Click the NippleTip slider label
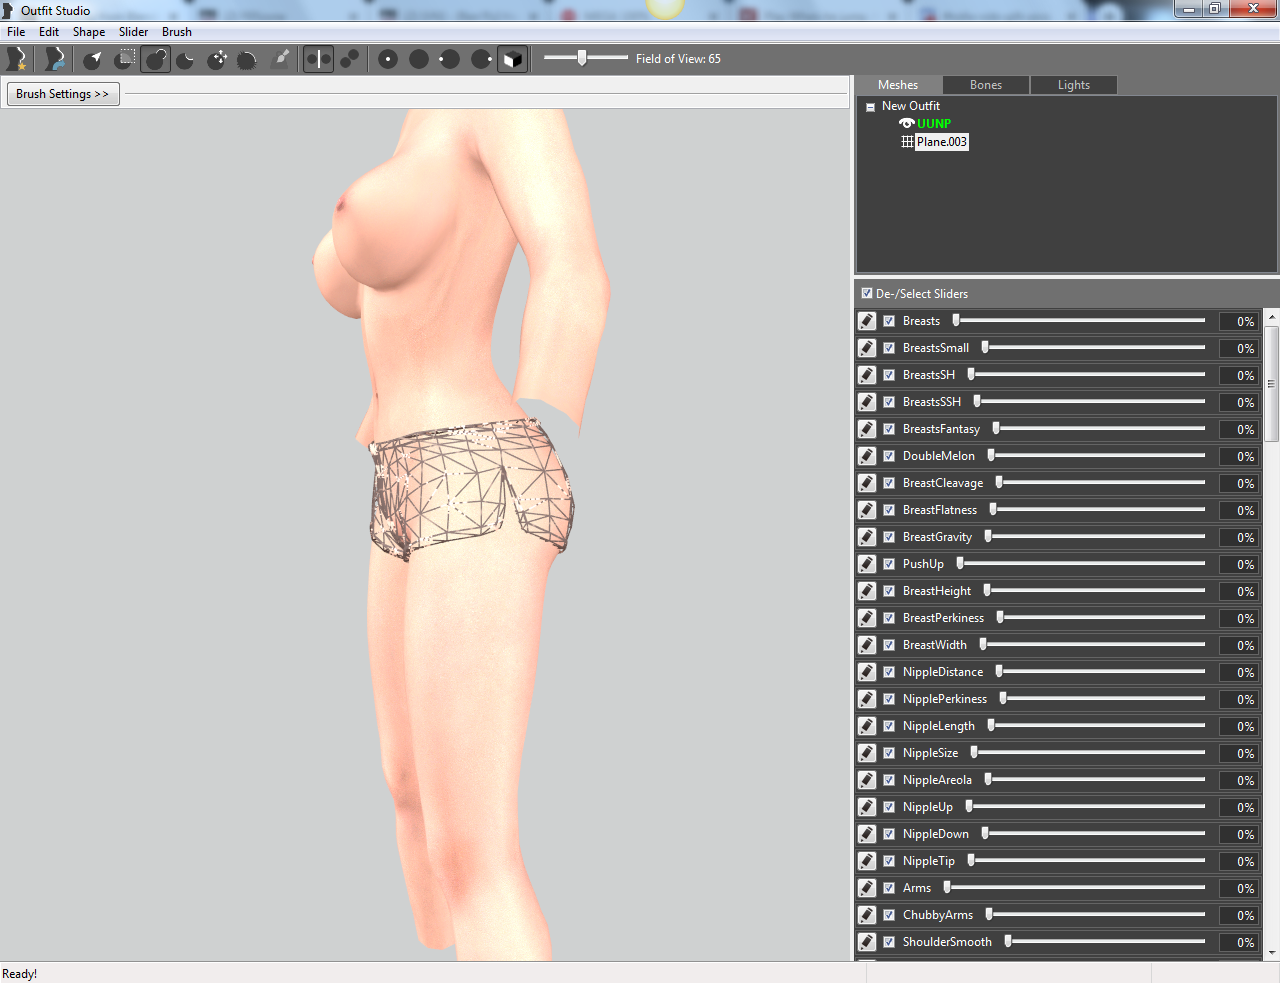The image size is (1280, 984). click(928, 861)
